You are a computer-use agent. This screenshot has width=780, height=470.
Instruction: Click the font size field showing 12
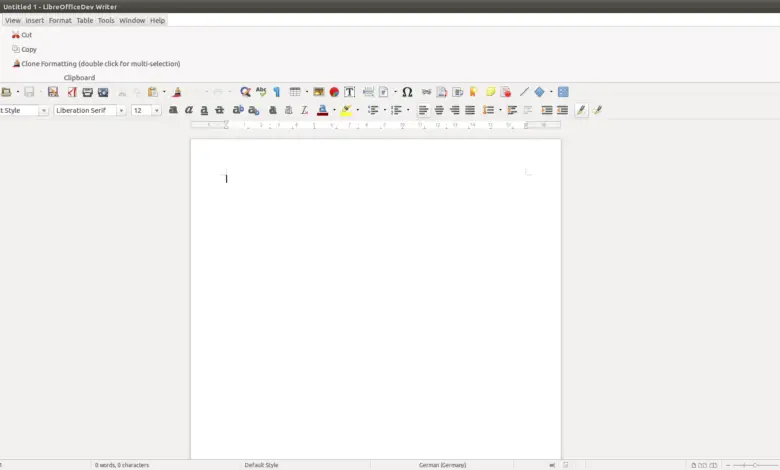pos(141,110)
